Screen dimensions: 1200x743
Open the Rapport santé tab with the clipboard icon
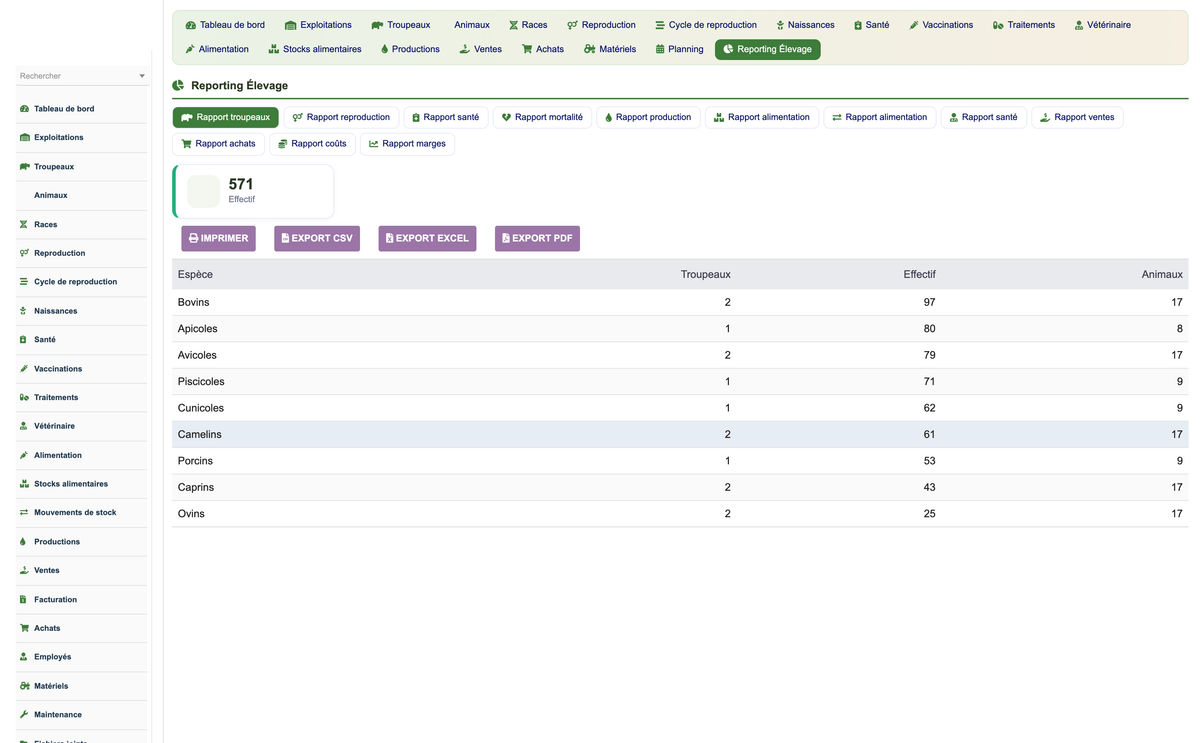tap(446, 117)
